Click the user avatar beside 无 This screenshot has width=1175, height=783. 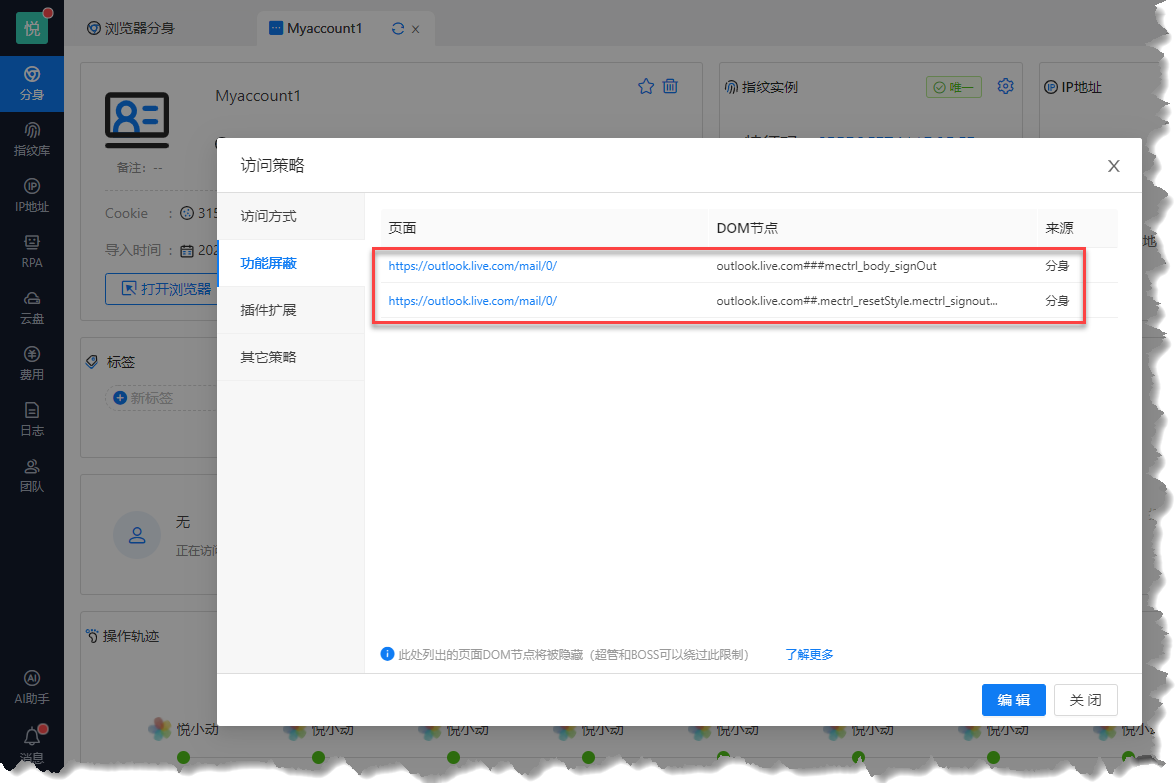tap(137, 536)
